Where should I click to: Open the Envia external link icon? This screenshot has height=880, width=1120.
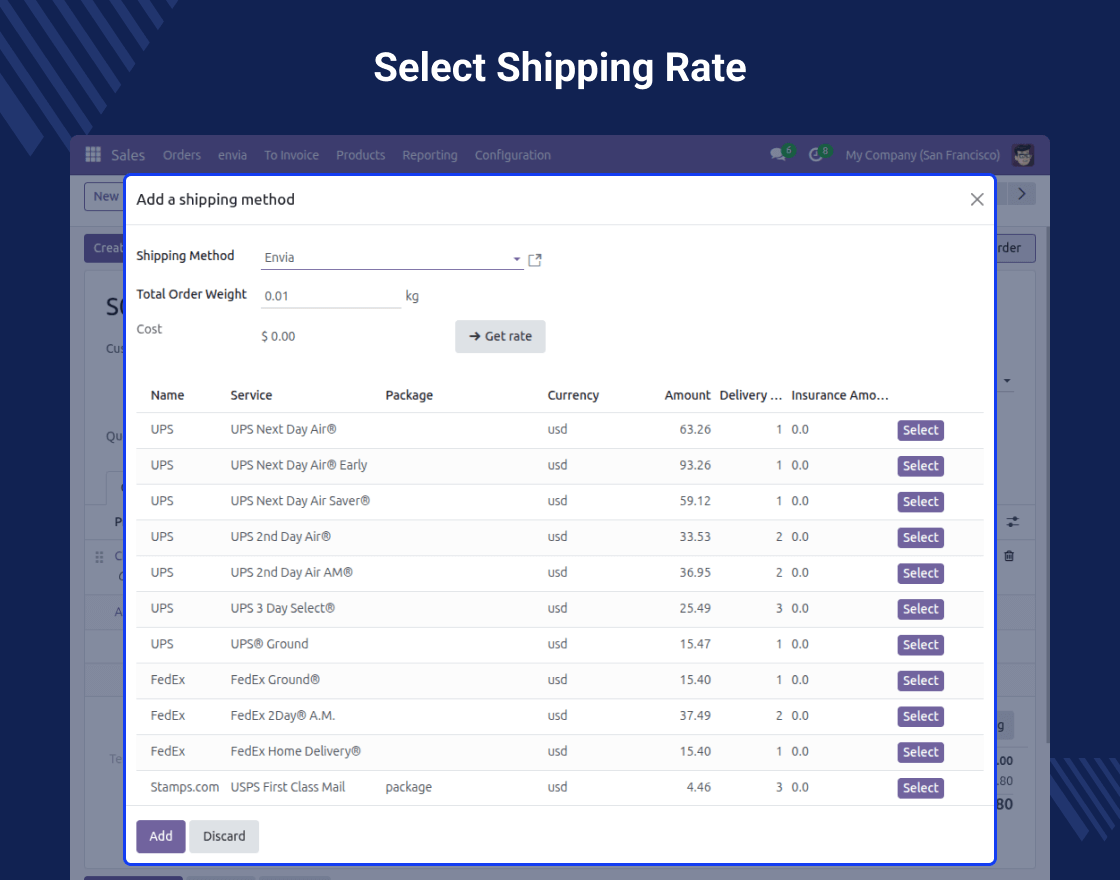tap(534, 260)
